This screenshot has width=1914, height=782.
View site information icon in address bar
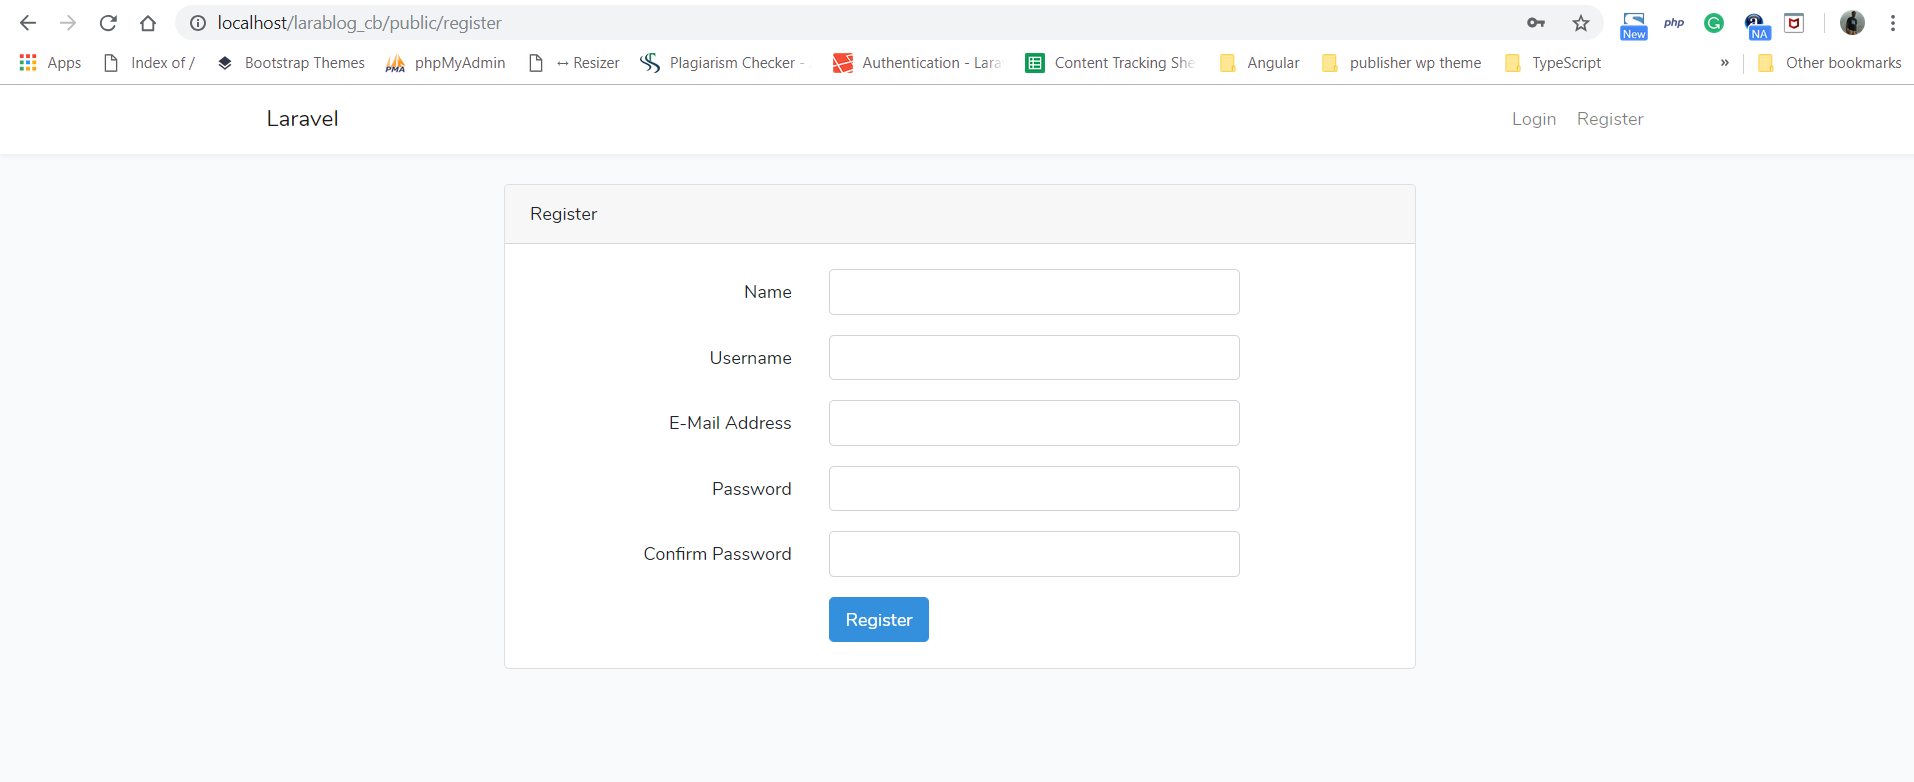click(198, 23)
